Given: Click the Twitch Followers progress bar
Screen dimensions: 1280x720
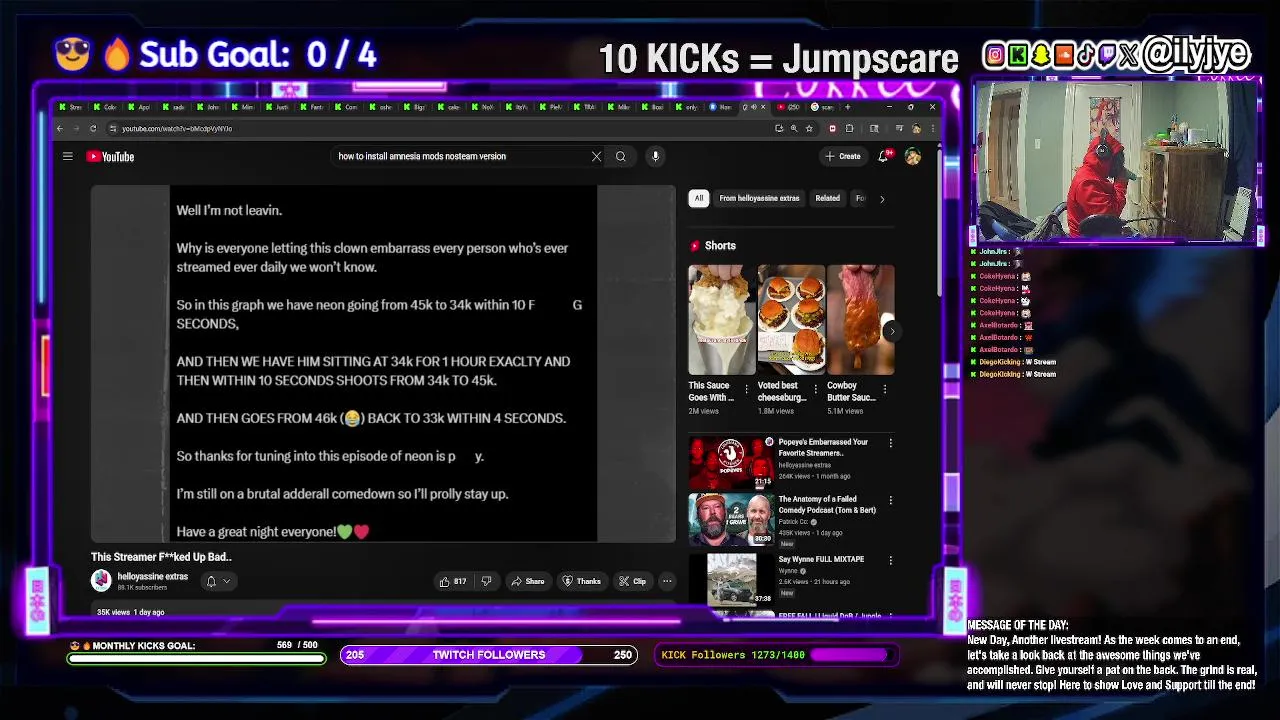Looking at the screenshot, I should 489,655.
